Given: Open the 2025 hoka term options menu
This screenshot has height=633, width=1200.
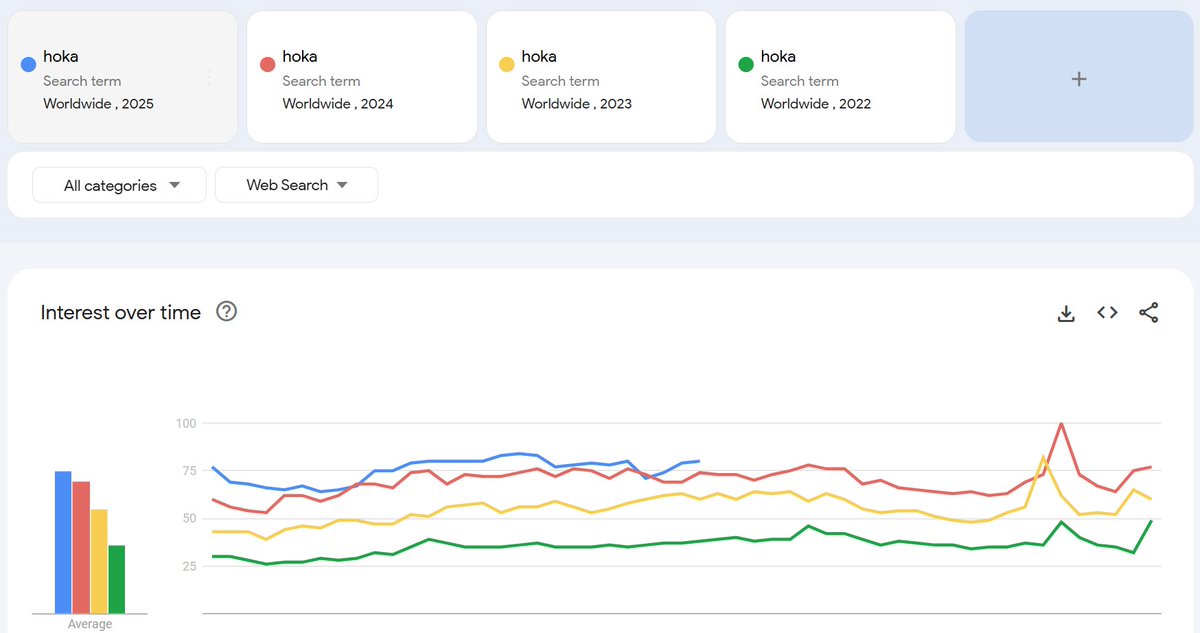Looking at the screenshot, I should 208,77.
